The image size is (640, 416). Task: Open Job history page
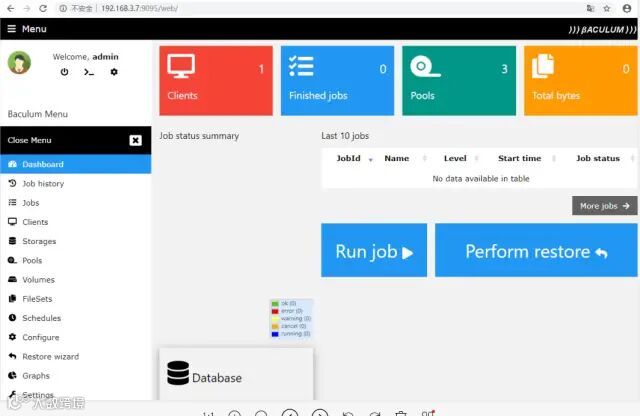click(76, 183)
